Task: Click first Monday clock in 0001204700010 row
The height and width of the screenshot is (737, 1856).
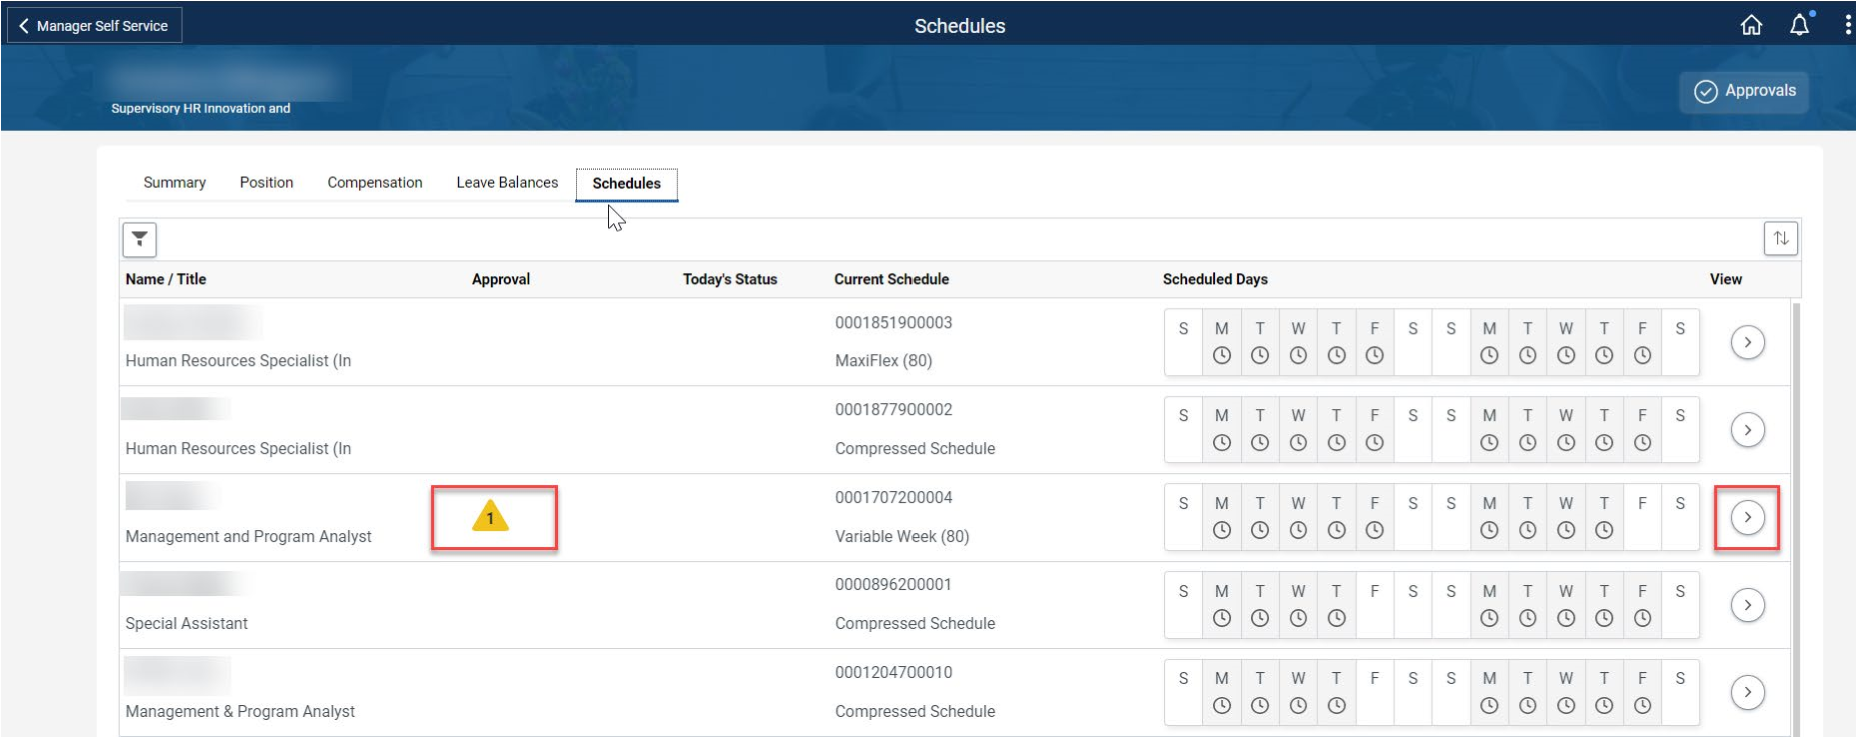Action: pos(1222,705)
